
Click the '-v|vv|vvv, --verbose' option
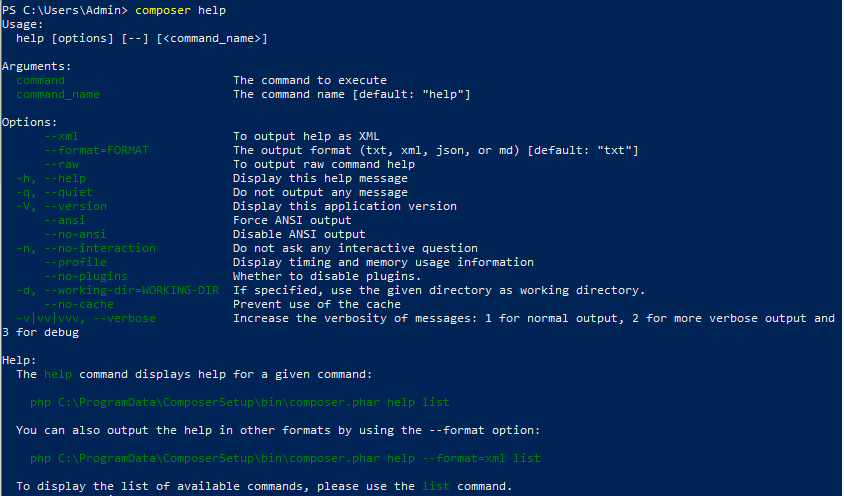[x=86, y=318]
